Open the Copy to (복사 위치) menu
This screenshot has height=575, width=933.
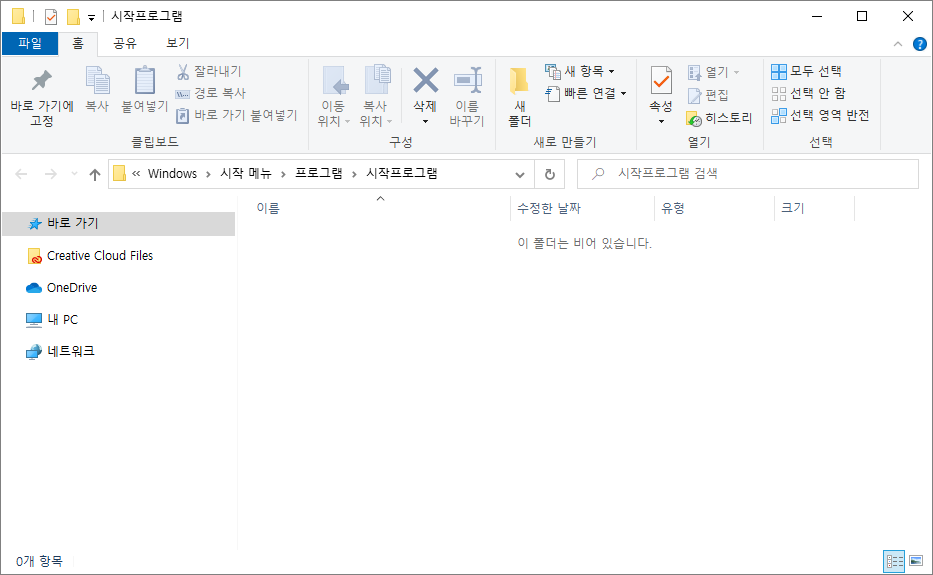coord(376,97)
